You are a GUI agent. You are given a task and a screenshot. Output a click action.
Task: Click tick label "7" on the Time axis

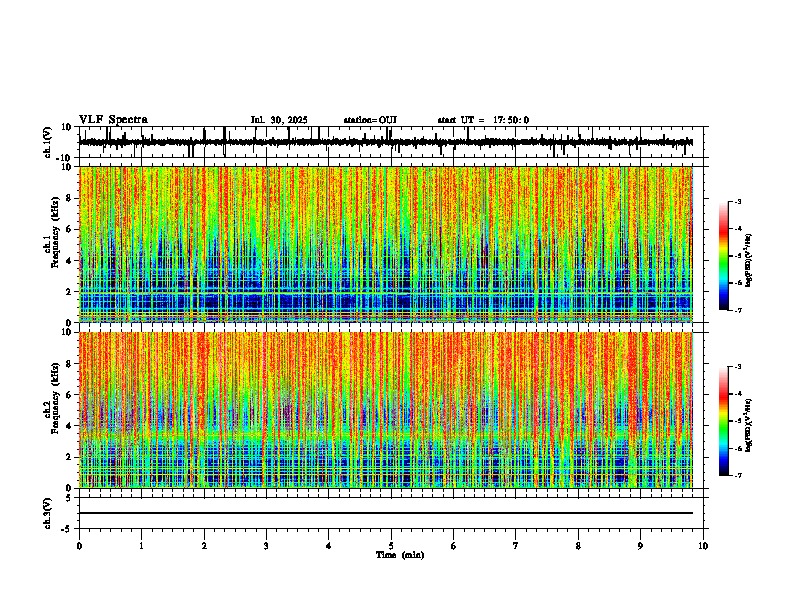[516, 546]
